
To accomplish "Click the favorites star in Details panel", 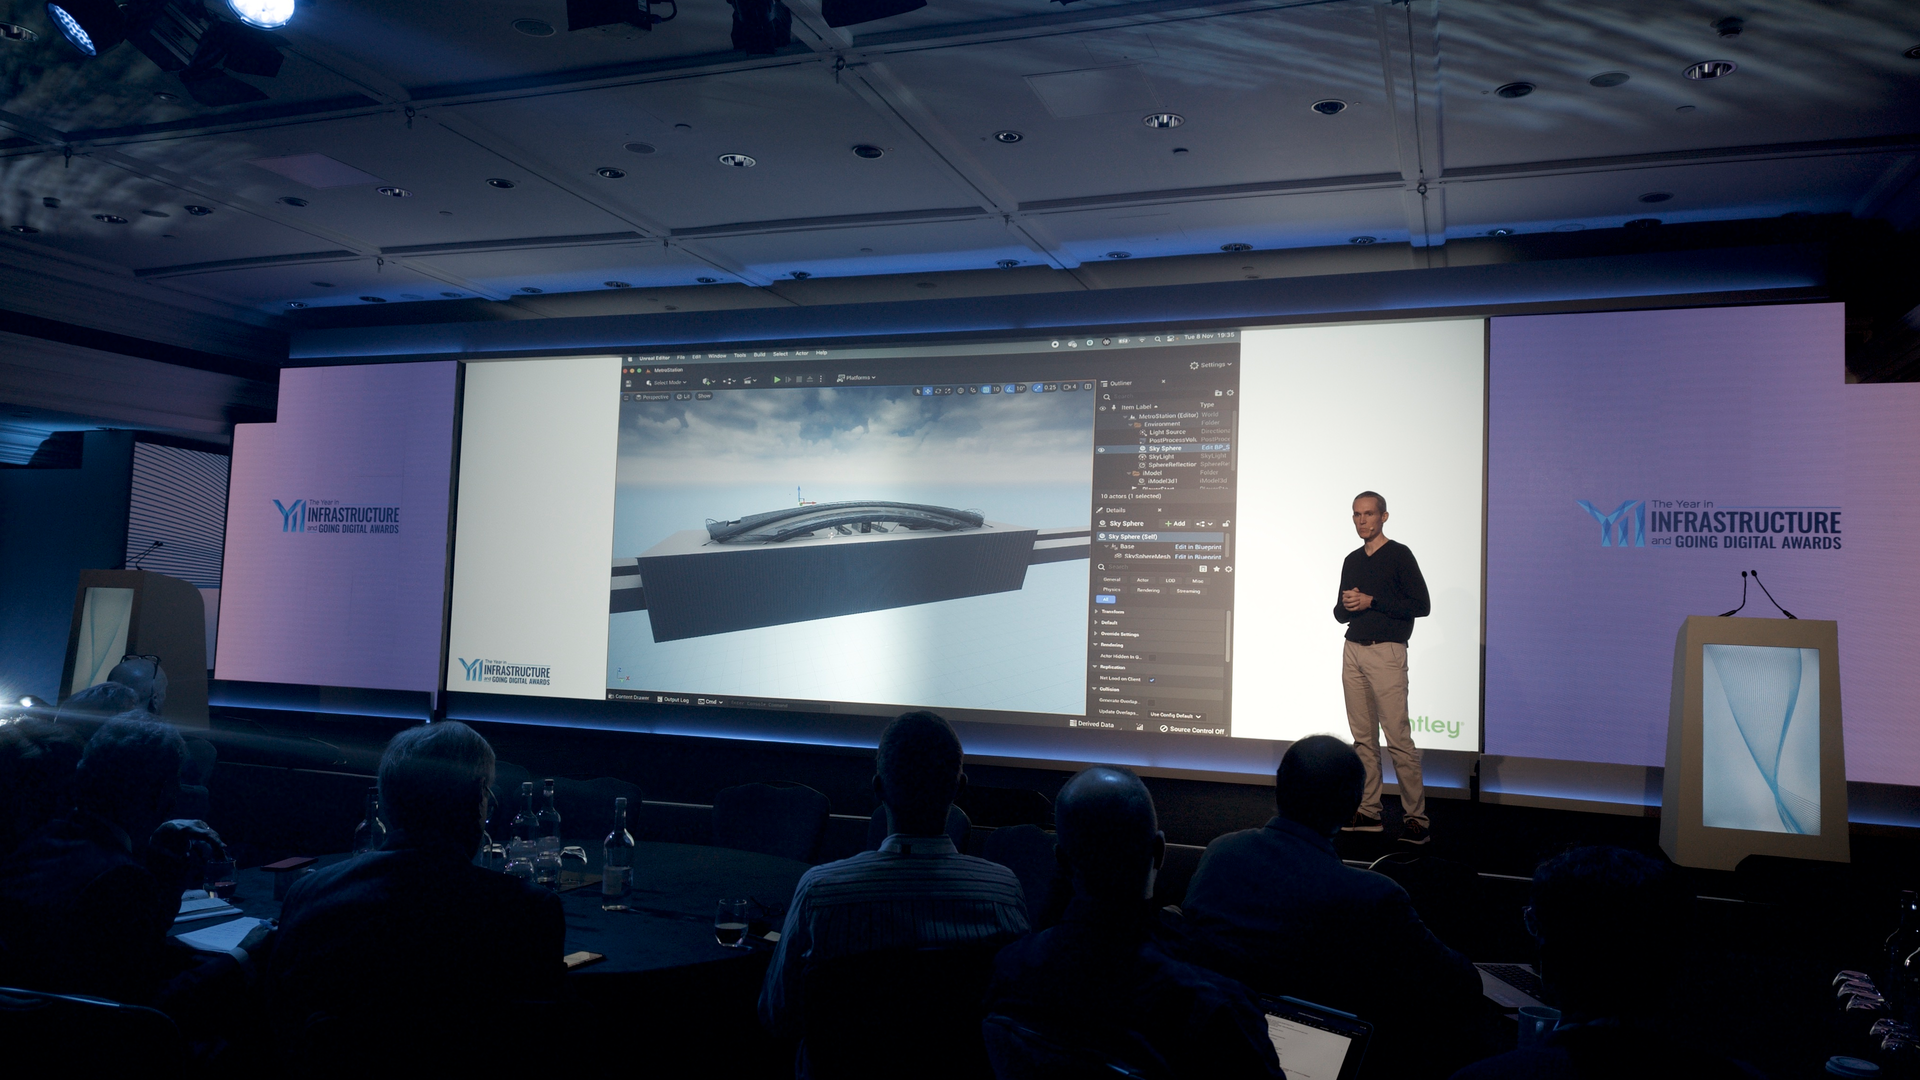I will (x=1216, y=569).
